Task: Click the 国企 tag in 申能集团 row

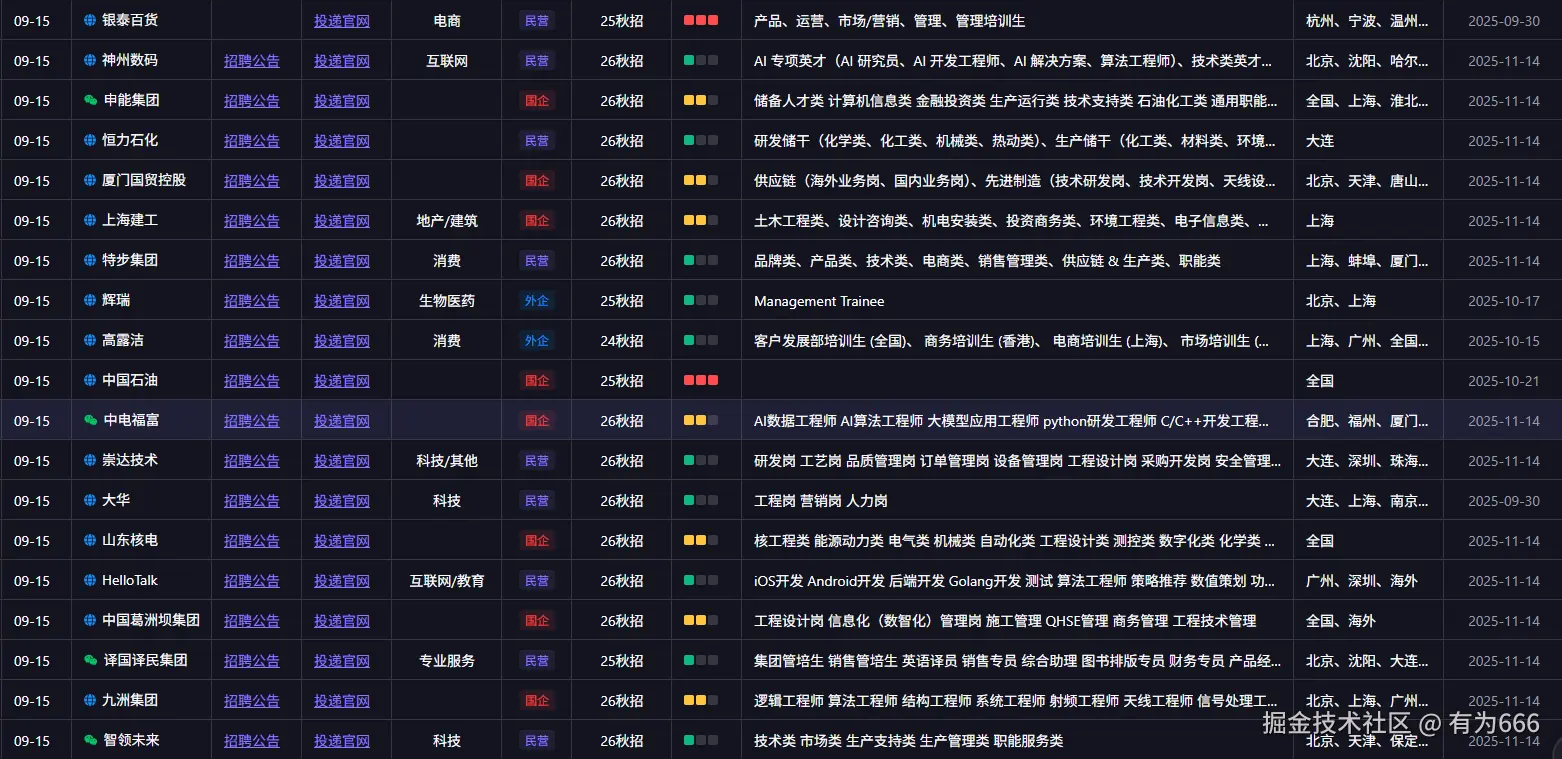Action: coord(537,101)
